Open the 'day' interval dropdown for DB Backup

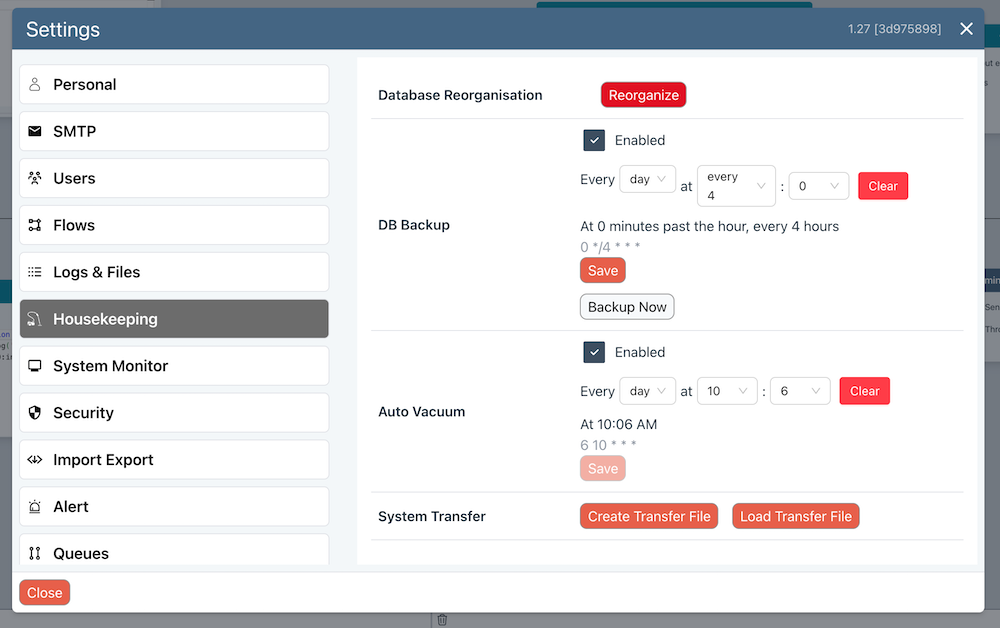click(648, 179)
